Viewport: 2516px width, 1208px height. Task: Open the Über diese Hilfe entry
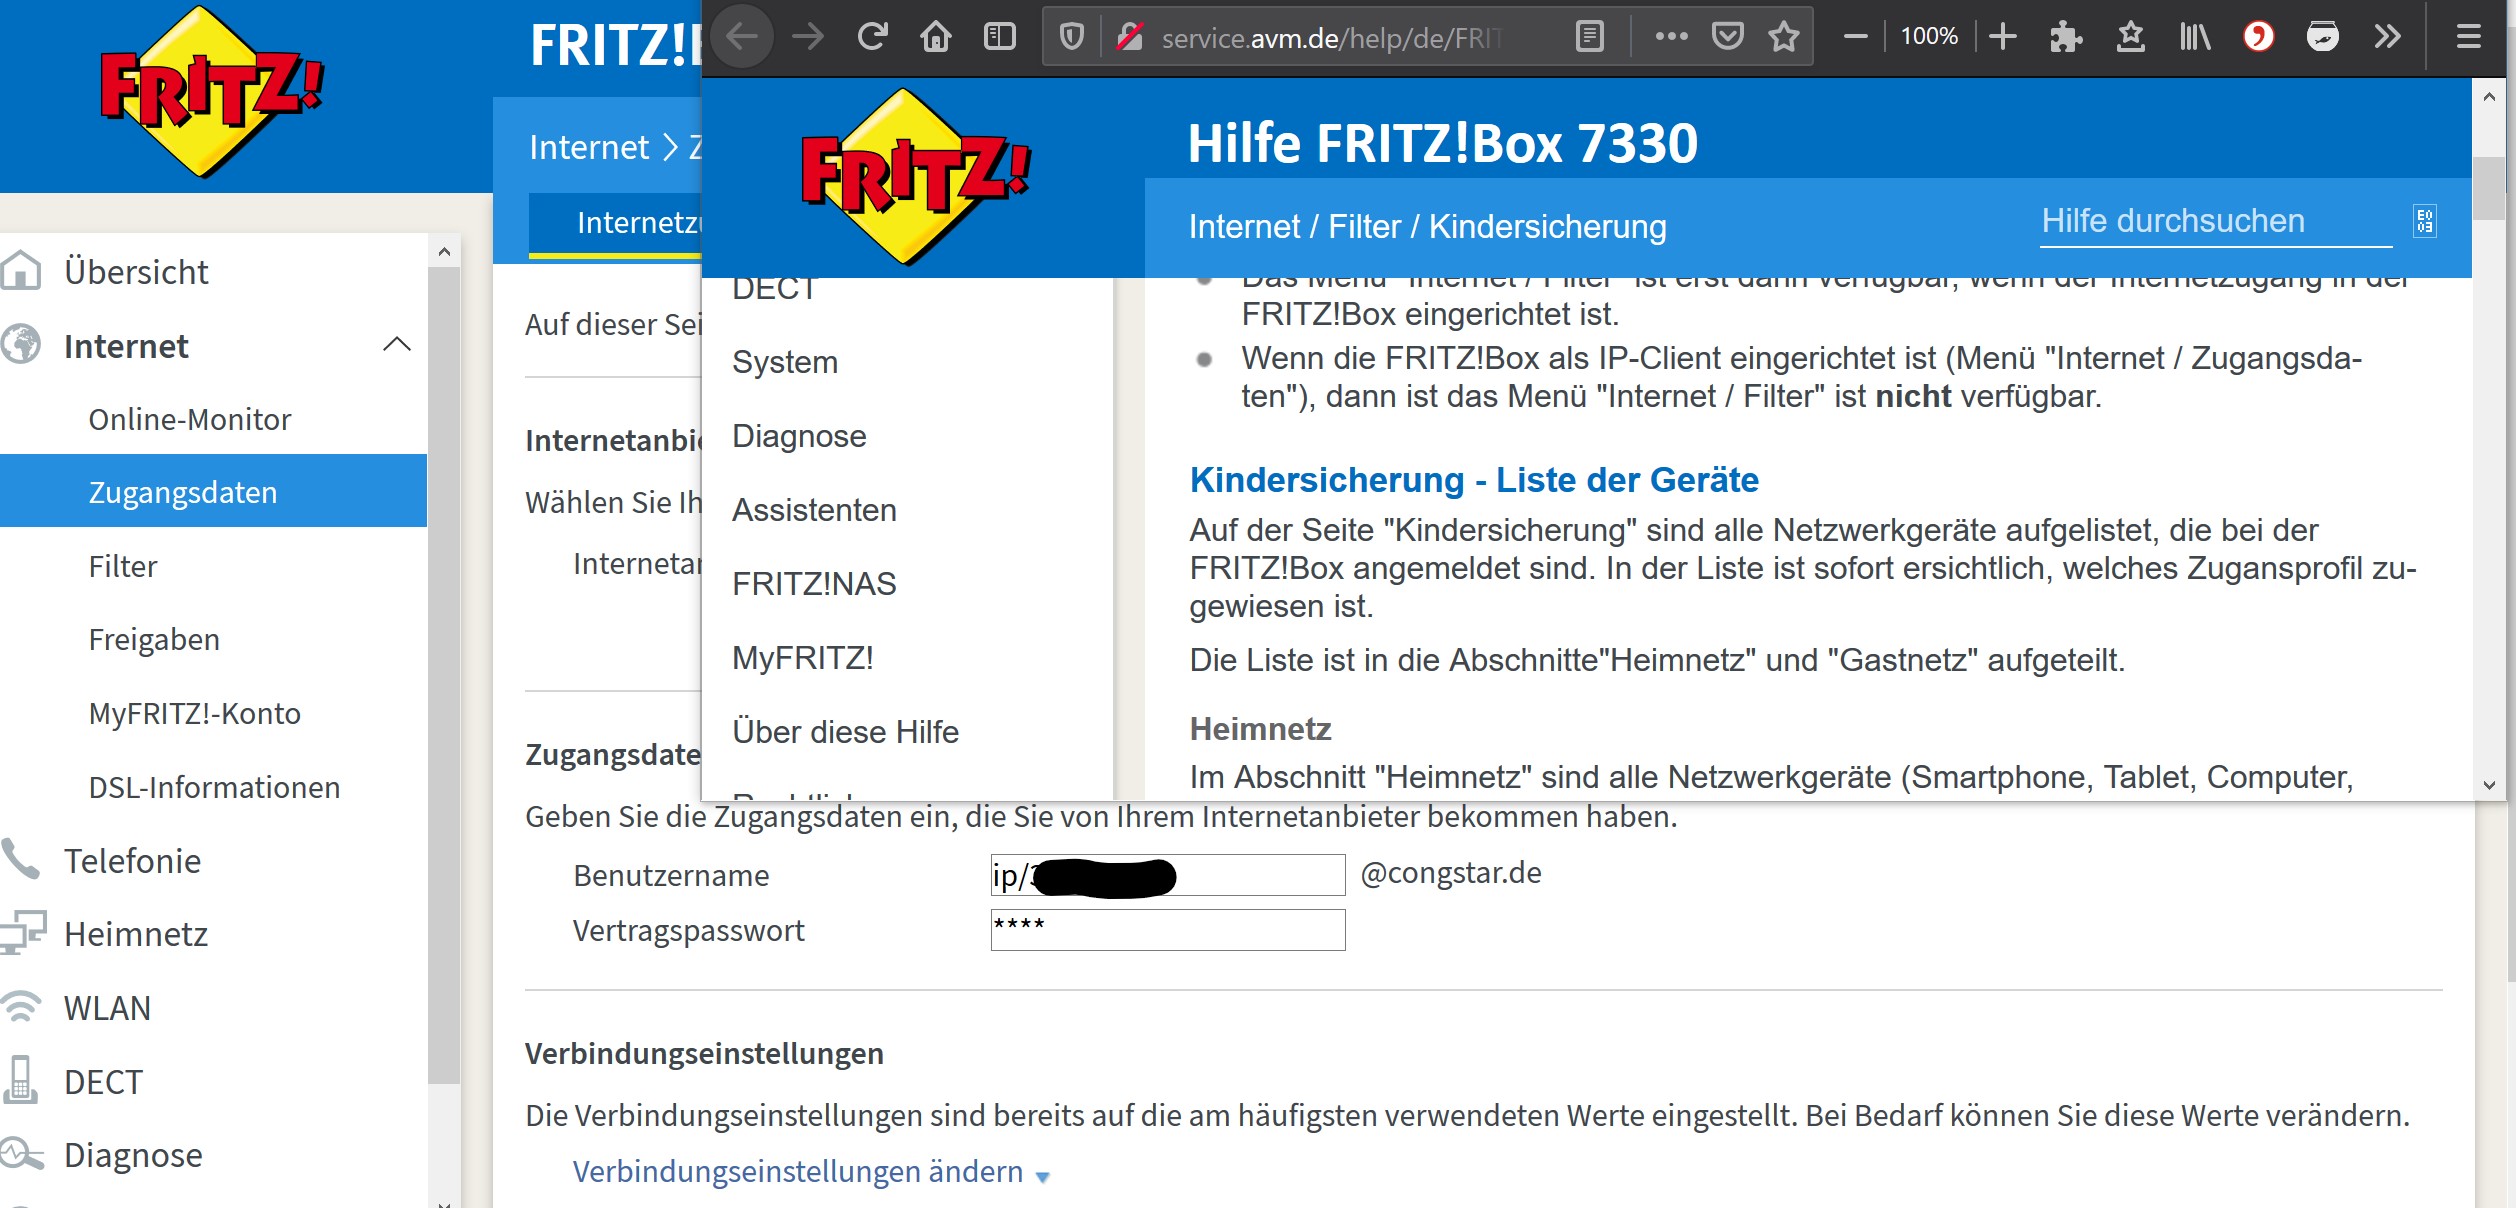click(x=845, y=731)
